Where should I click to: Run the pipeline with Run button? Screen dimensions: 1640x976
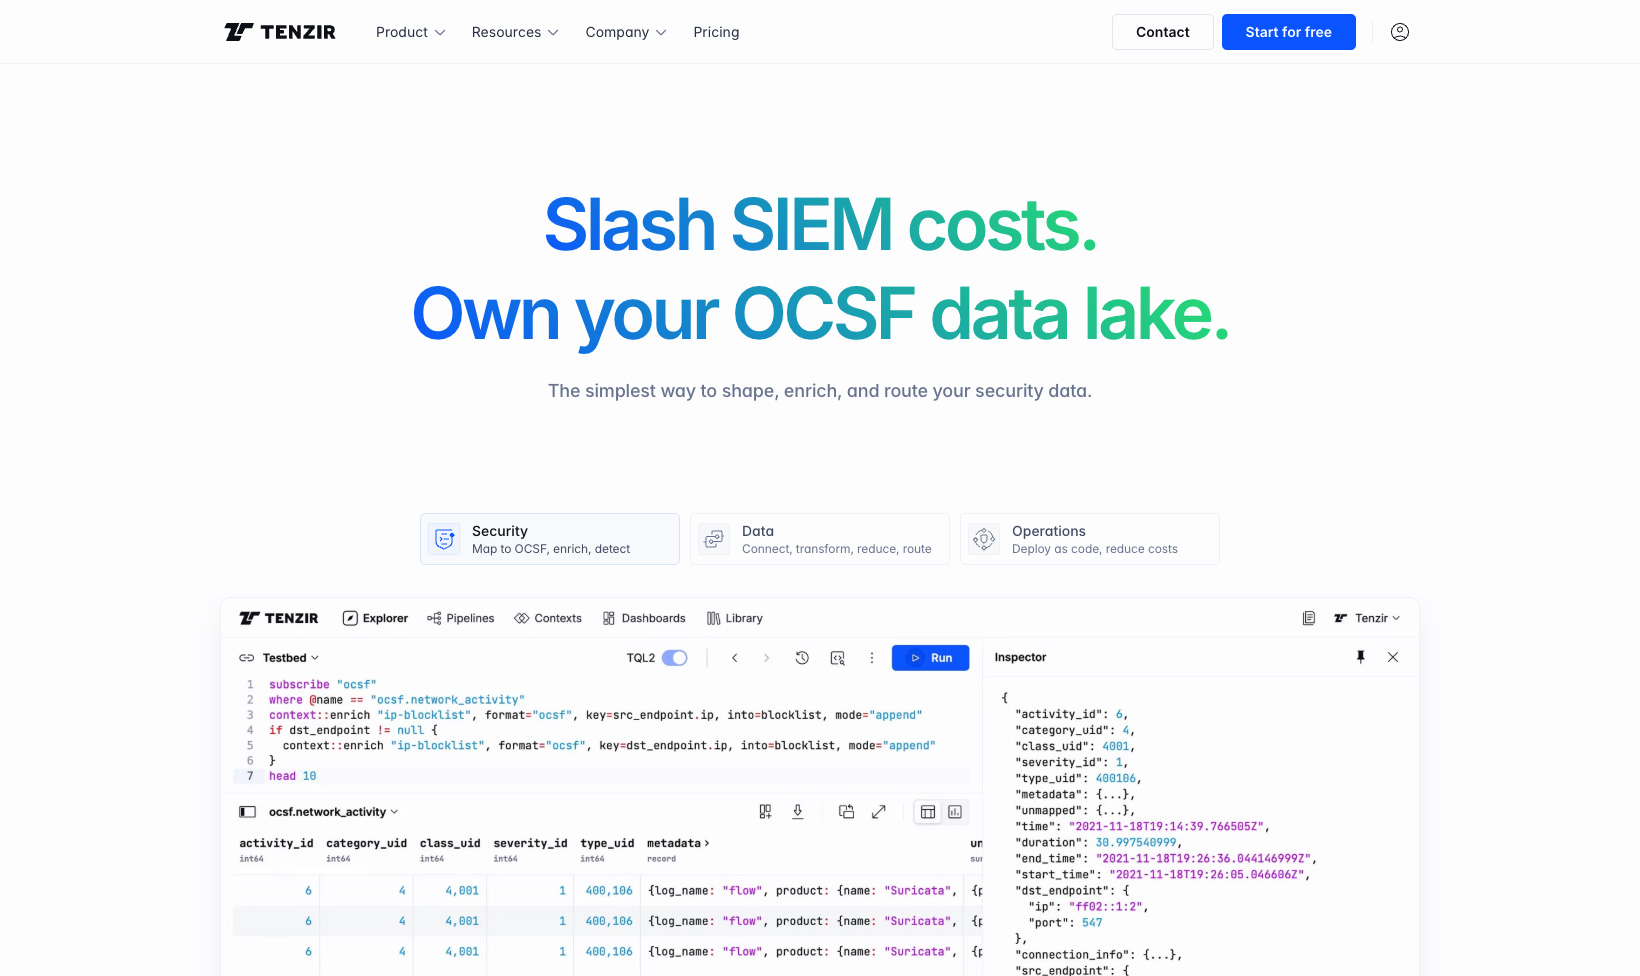(930, 658)
